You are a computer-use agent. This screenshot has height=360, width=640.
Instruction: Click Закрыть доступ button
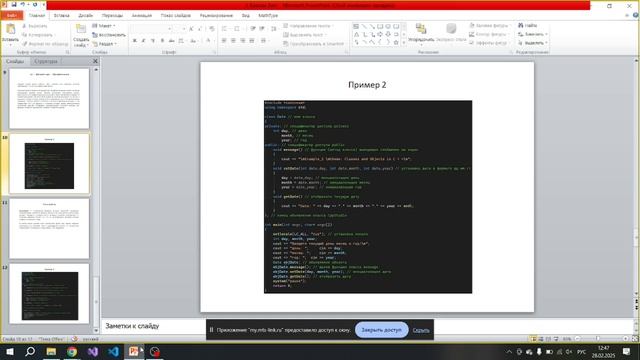(x=382, y=330)
